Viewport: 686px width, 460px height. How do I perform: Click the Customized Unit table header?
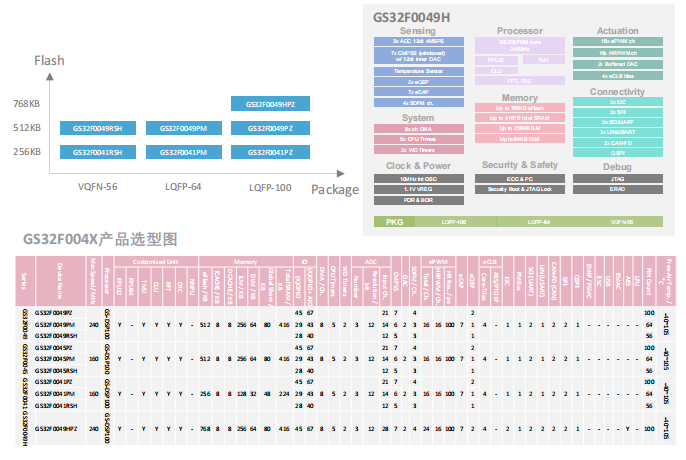[155, 262]
